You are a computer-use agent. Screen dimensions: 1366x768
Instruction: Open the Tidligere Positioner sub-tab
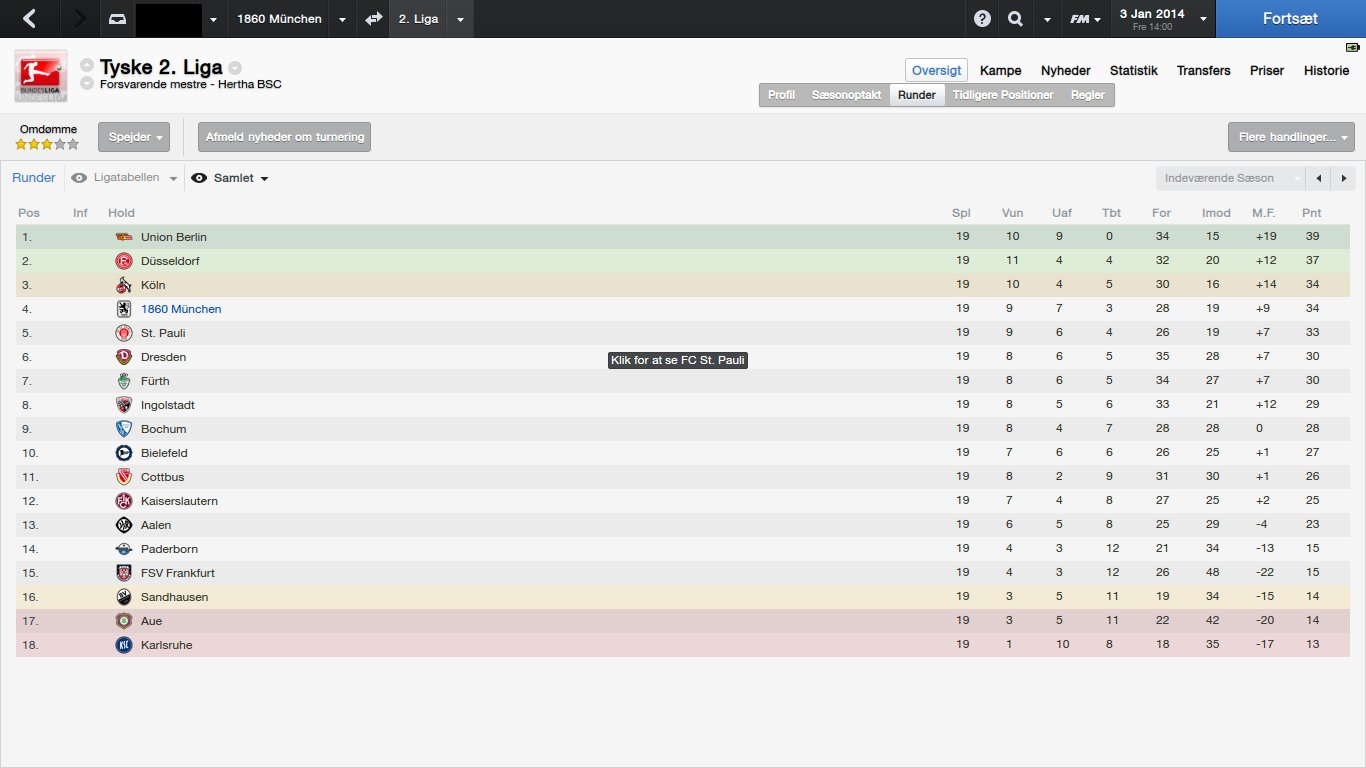pos(1003,95)
